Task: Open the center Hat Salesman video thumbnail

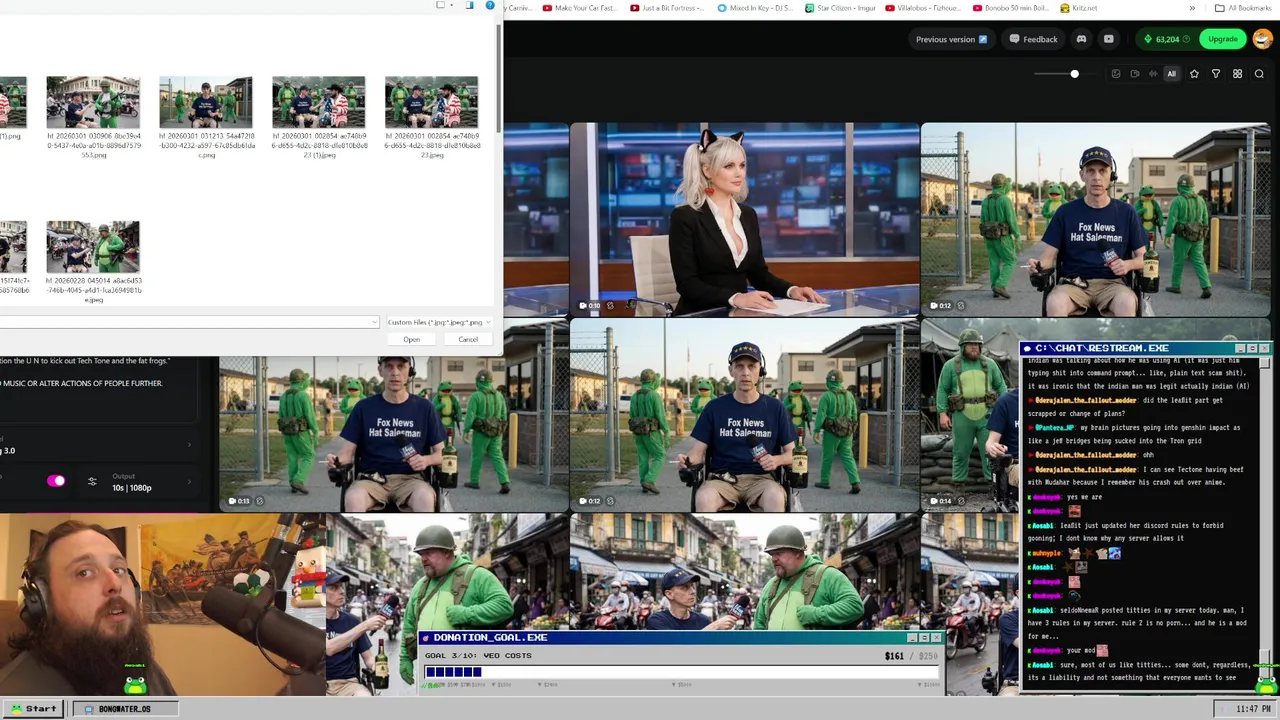Action: click(x=745, y=415)
